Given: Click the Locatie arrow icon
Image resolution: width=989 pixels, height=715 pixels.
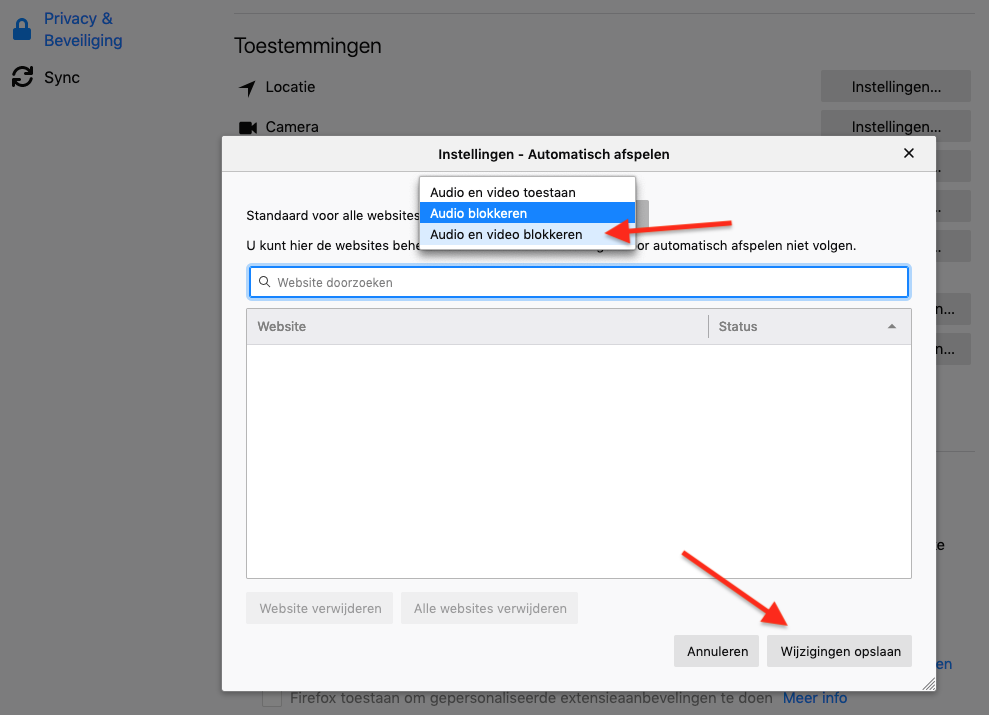Looking at the screenshot, I should coord(248,88).
